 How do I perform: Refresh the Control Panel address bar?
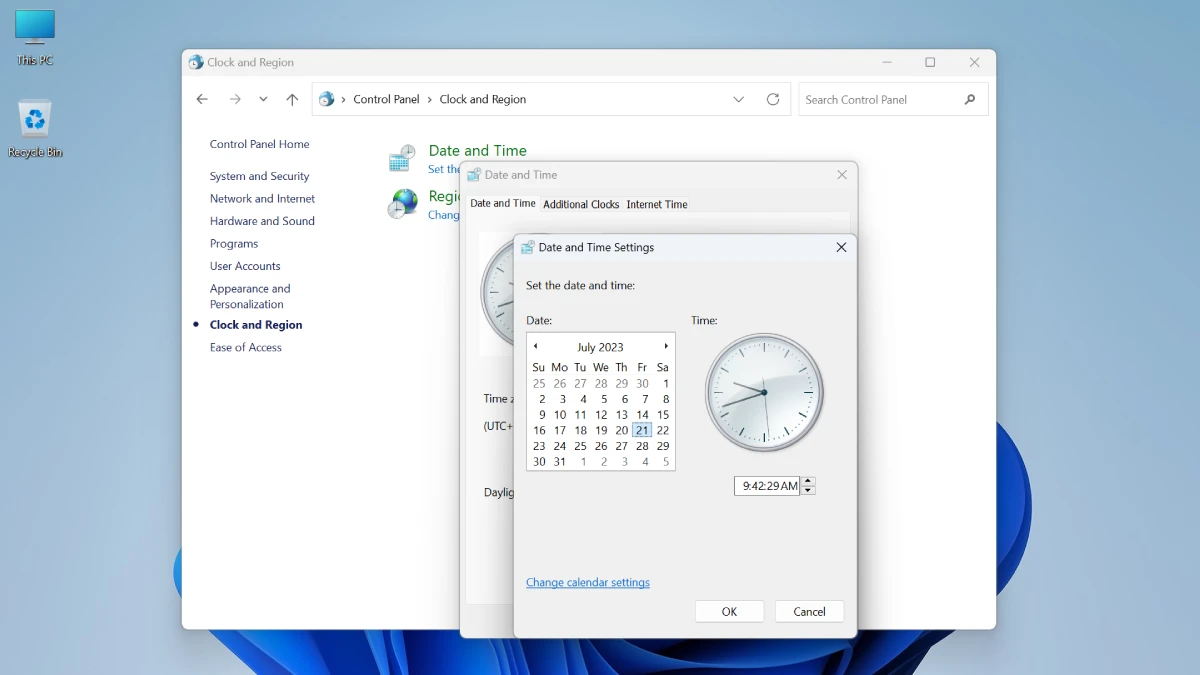(773, 99)
